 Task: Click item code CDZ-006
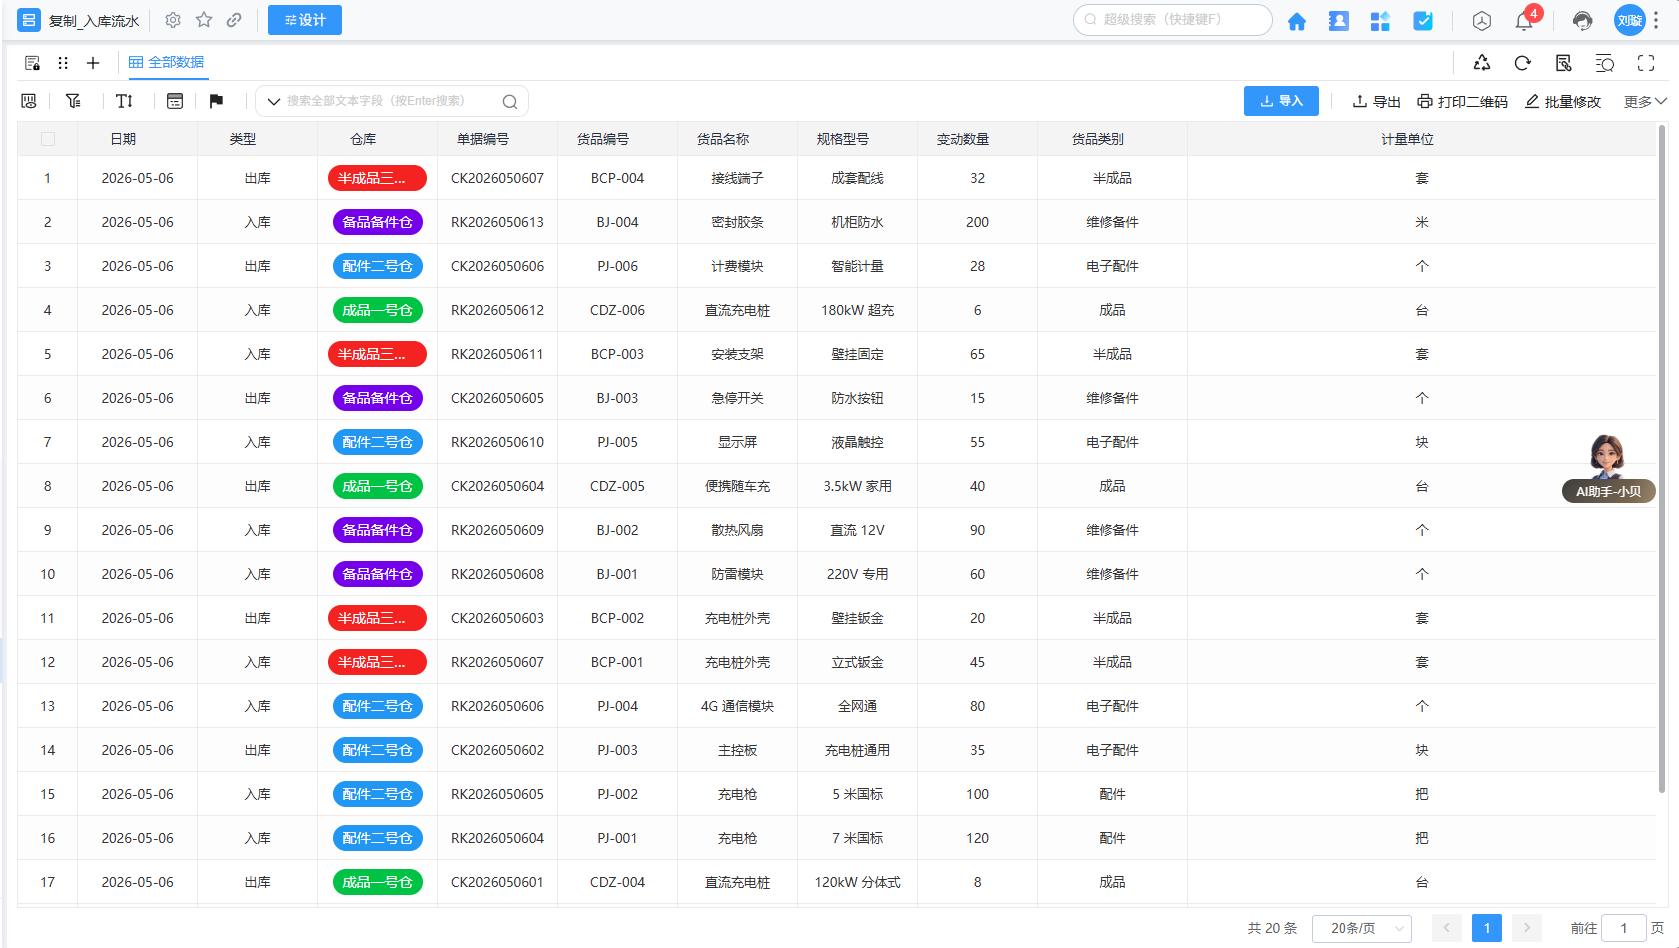point(618,310)
